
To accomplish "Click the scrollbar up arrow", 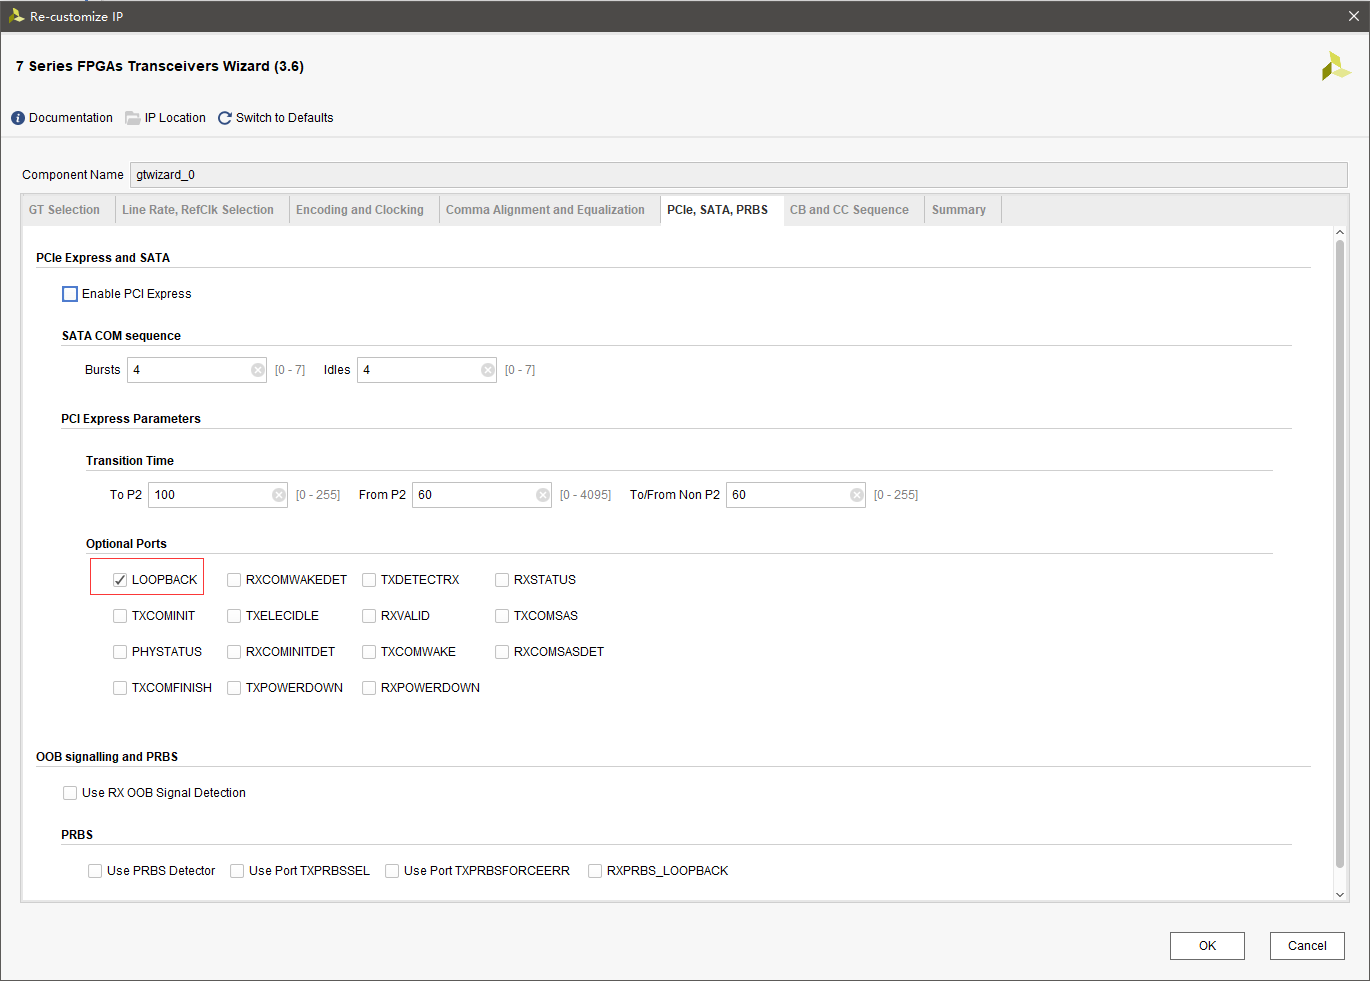I will pyautogui.click(x=1340, y=233).
